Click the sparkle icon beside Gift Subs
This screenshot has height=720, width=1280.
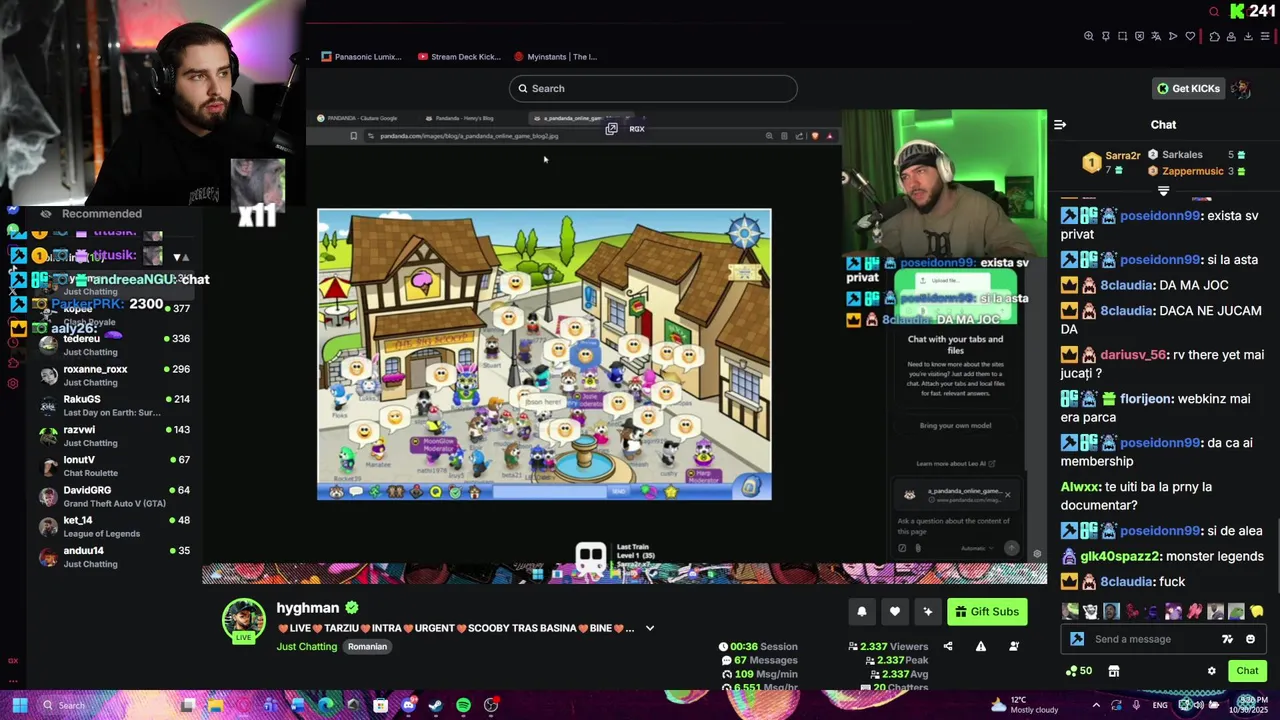[928, 612]
